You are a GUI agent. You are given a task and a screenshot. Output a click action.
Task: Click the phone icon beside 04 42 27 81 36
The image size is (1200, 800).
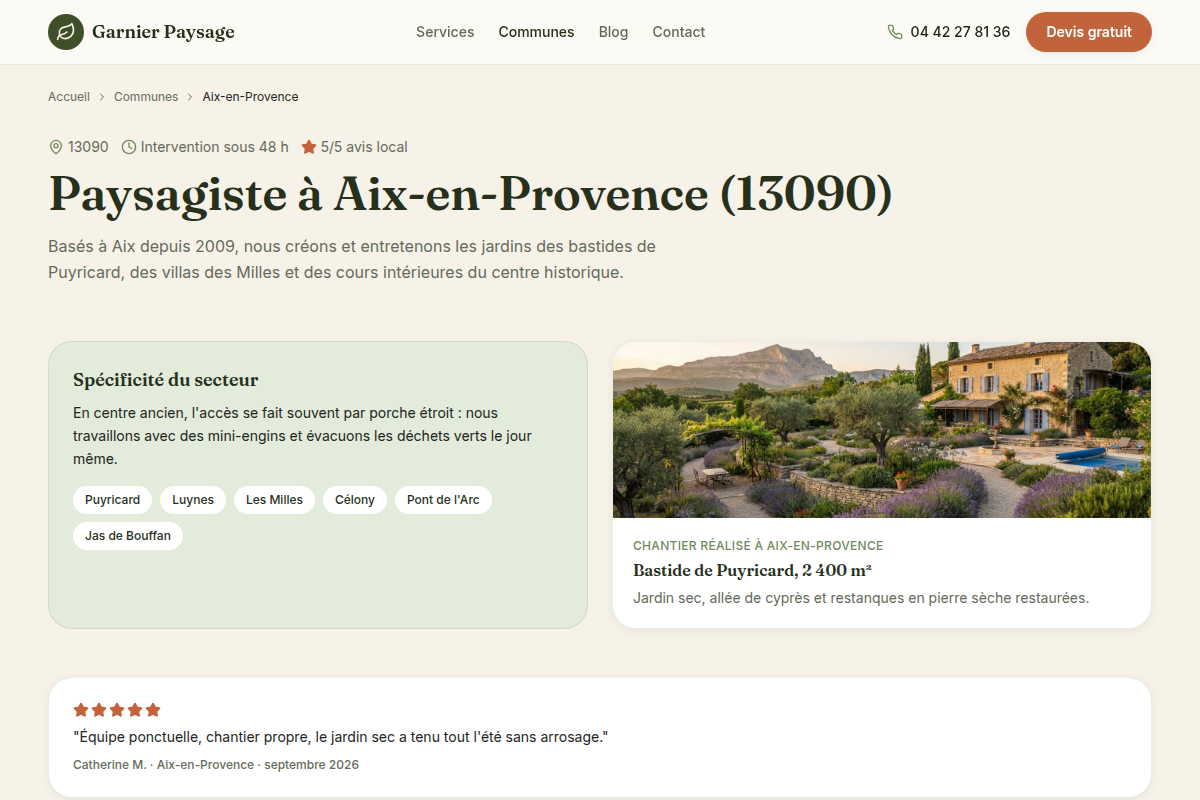click(895, 32)
